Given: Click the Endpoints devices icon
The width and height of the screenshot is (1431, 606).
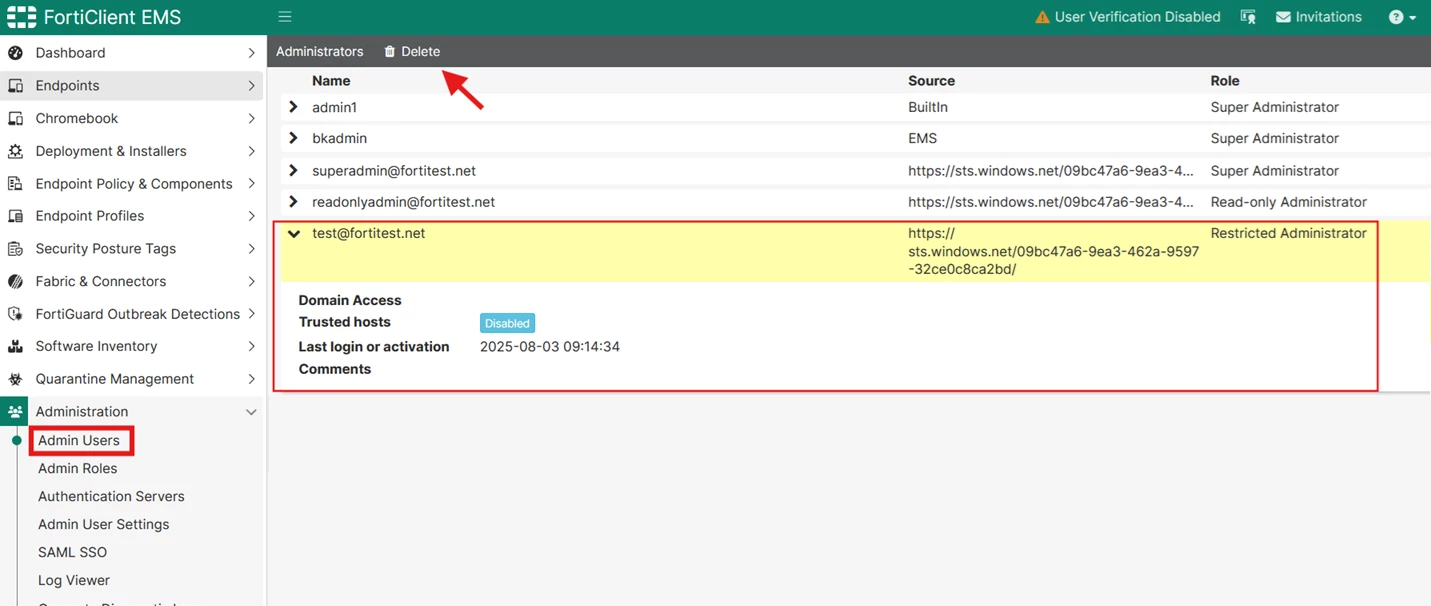Looking at the screenshot, I should [15, 86].
